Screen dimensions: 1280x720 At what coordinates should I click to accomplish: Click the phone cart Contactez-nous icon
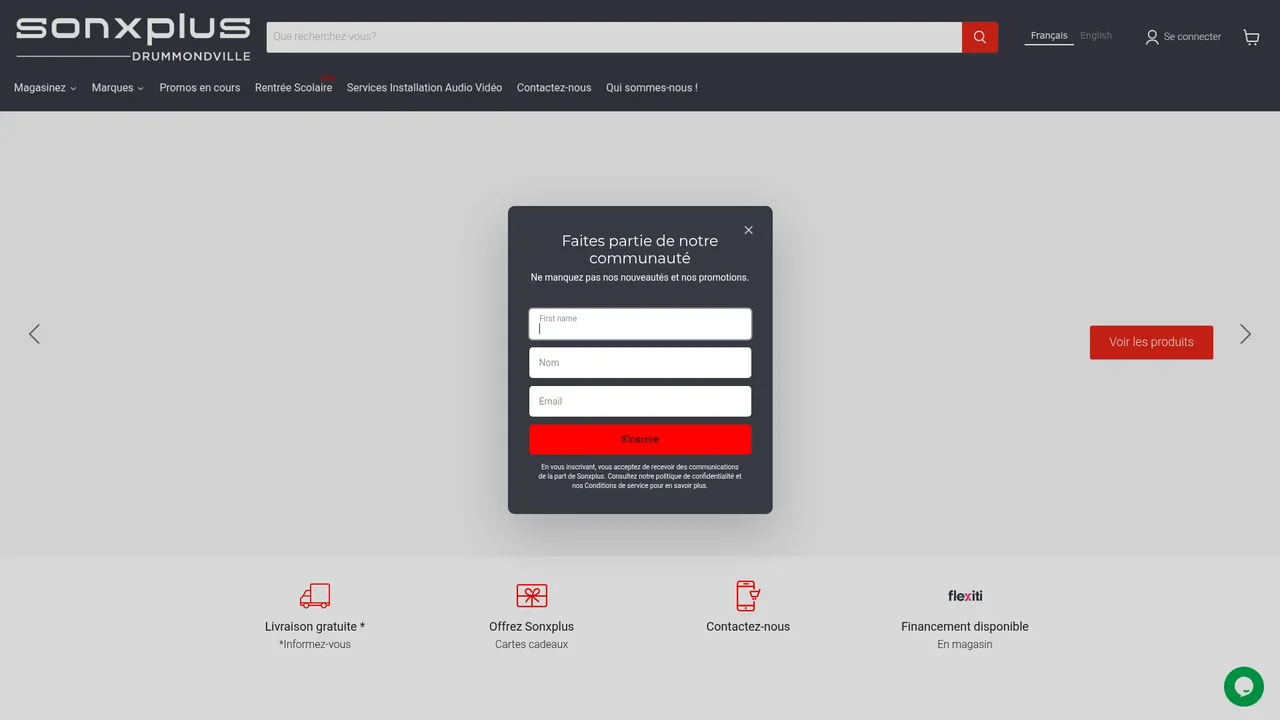[x=748, y=595]
